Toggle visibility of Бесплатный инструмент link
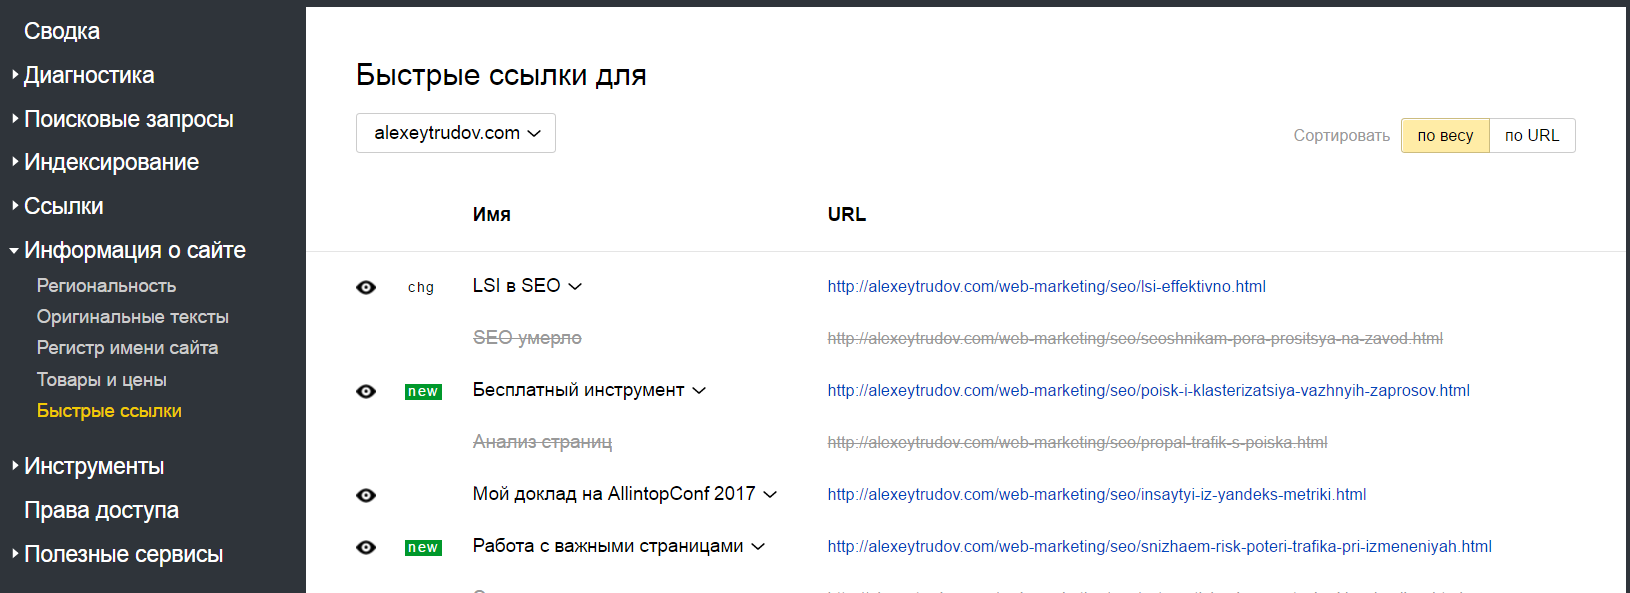This screenshot has width=1630, height=593. coord(366,392)
